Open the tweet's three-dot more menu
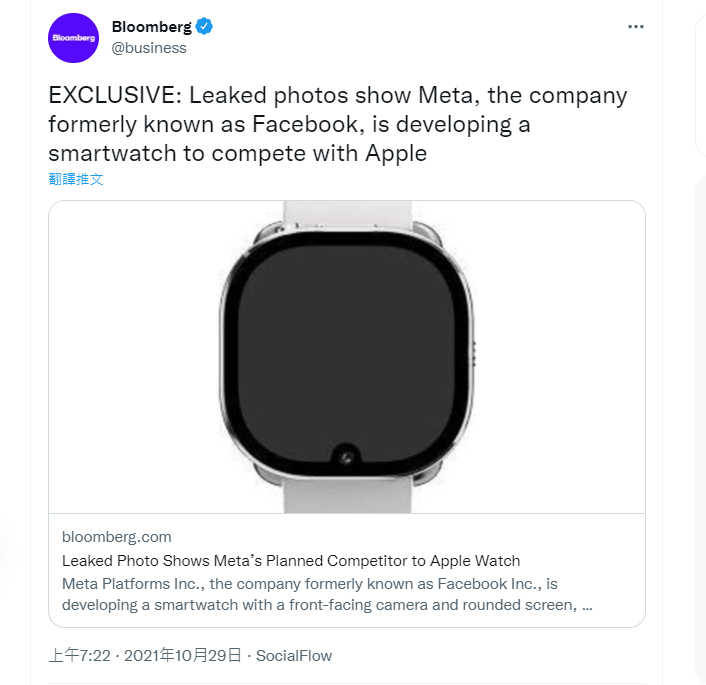706x685 pixels. pos(636,27)
